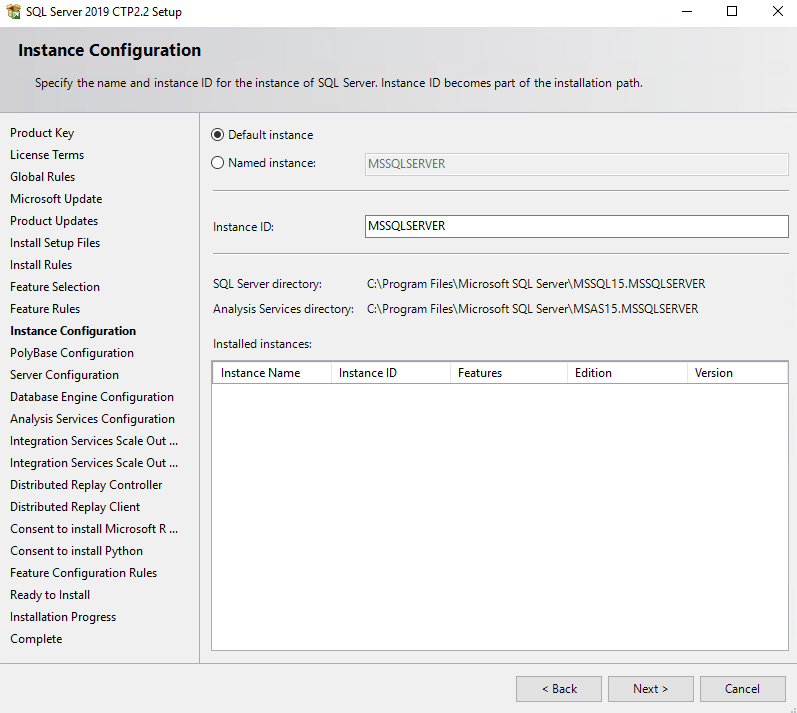Maximize the setup window
This screenshot has width=797, height=713.
732,11
